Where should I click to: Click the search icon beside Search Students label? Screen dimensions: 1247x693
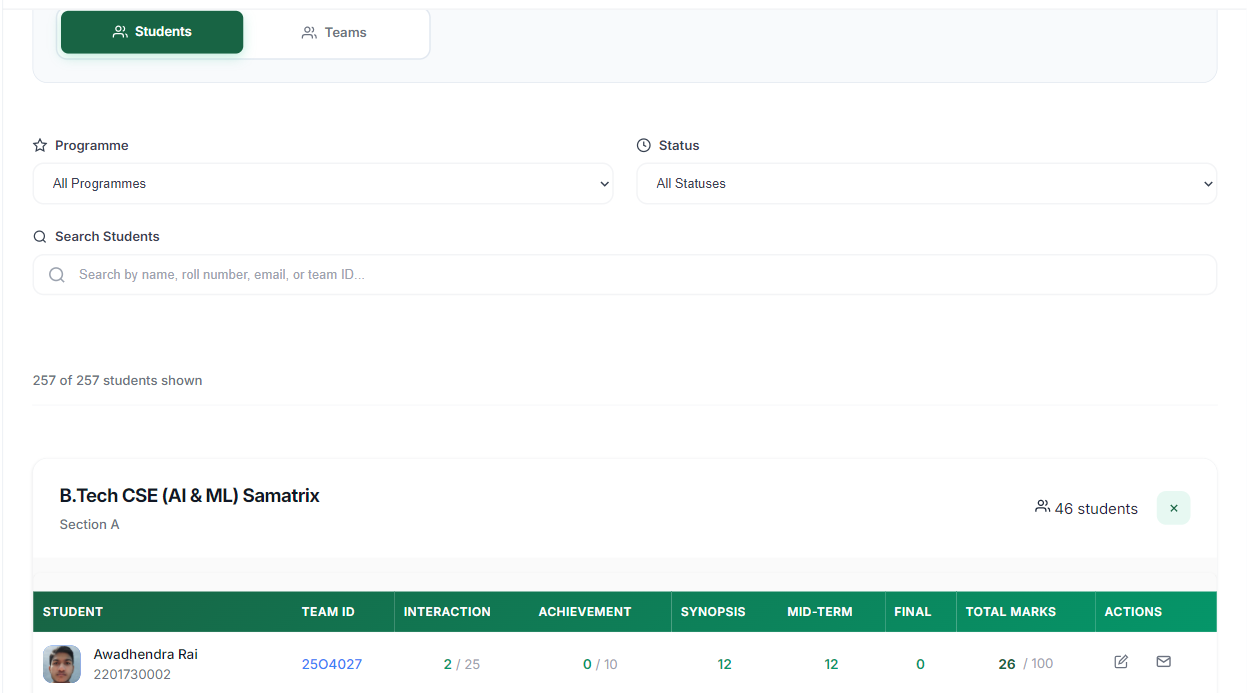coord(40,237)
